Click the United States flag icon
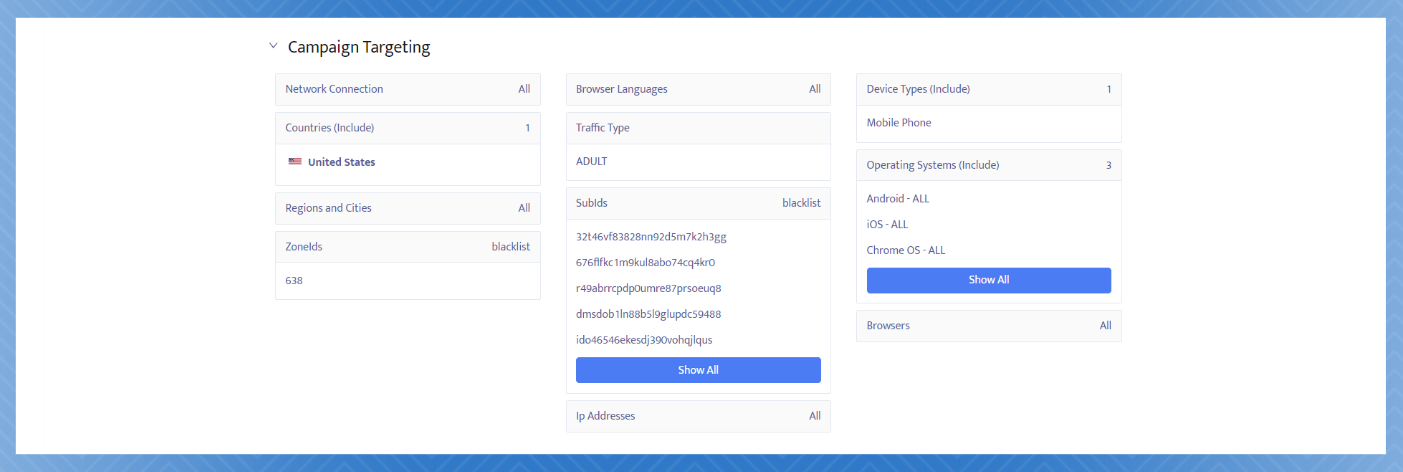This screenshot has height=472, width=1403. coord(295,162)
